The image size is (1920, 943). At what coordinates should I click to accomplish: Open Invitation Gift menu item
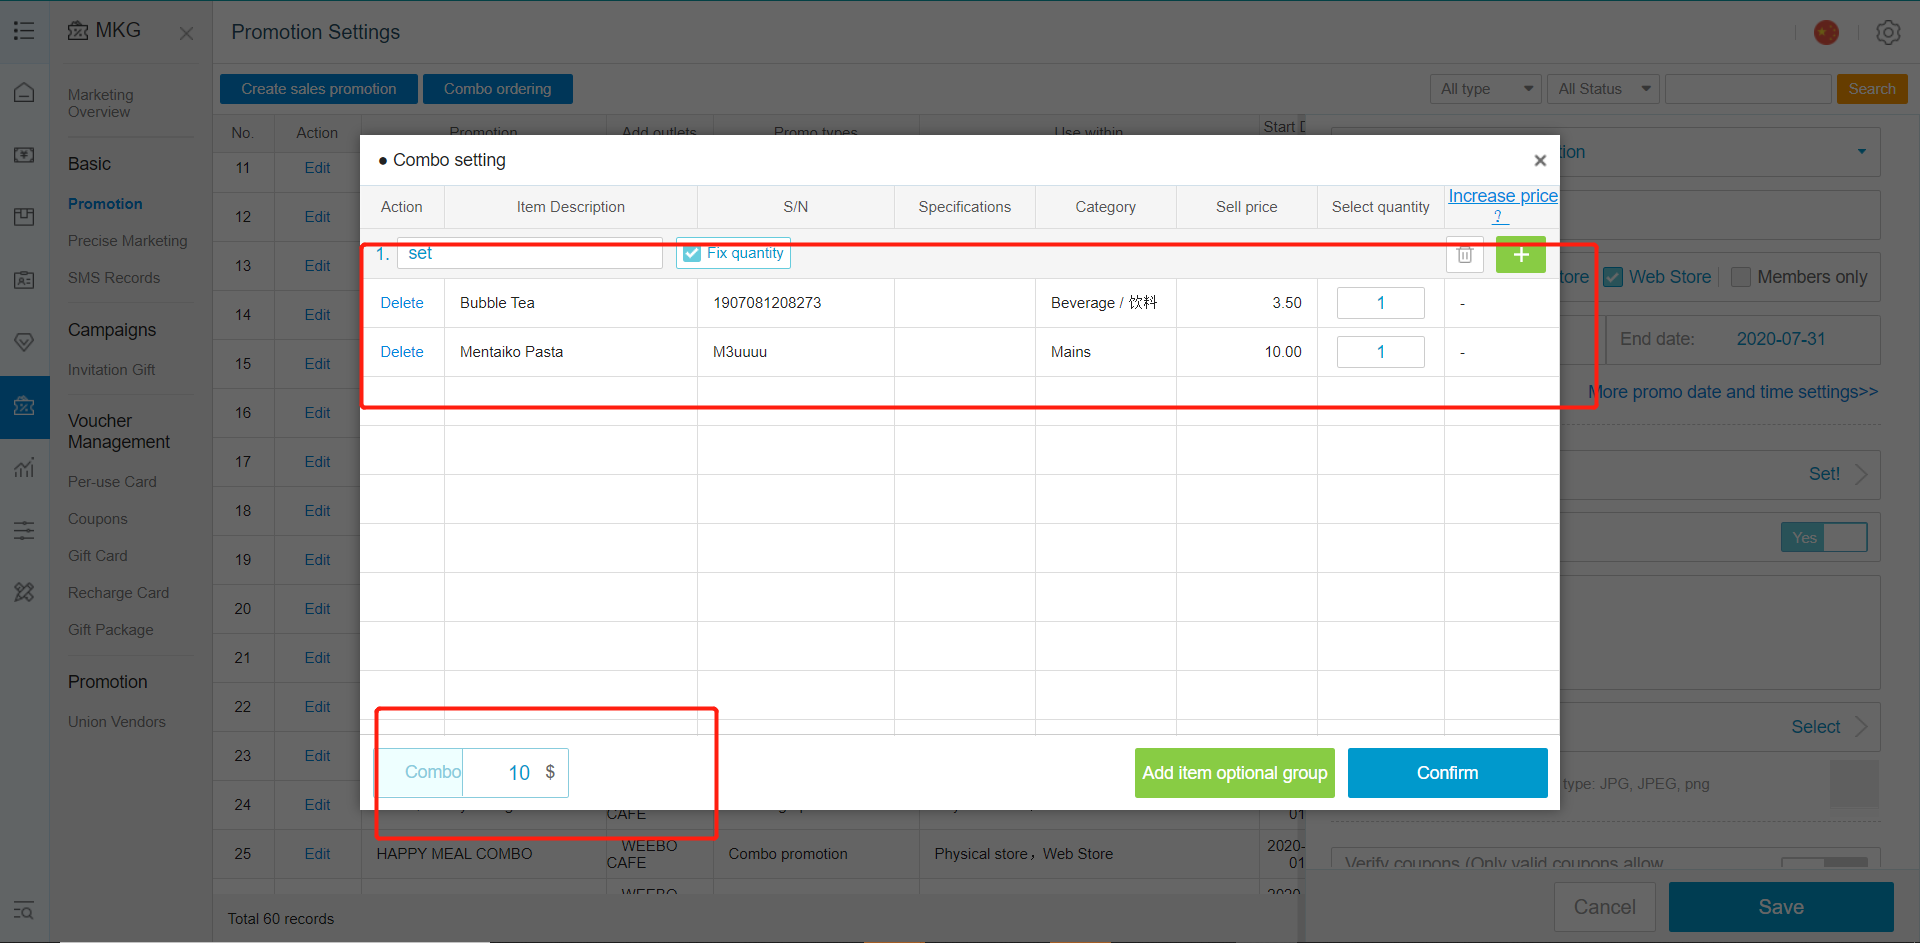[x=111, y=370]
